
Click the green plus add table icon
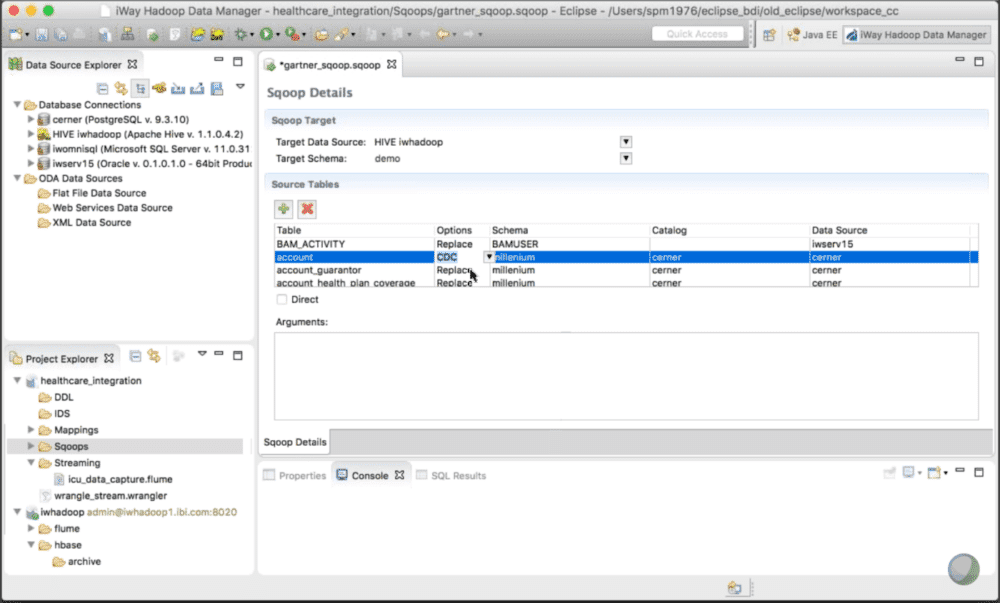pyautogui.click(x=285, y=209)
